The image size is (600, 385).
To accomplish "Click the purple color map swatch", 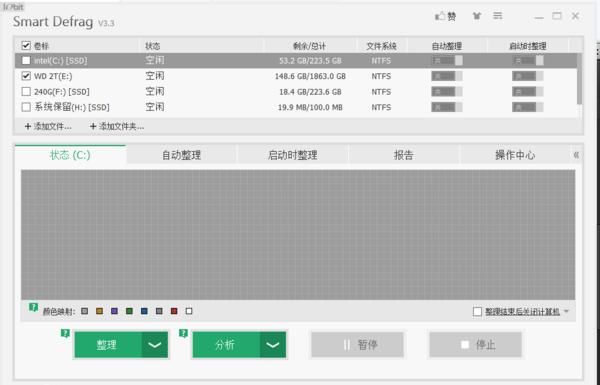I will click(x=114, y=311).
